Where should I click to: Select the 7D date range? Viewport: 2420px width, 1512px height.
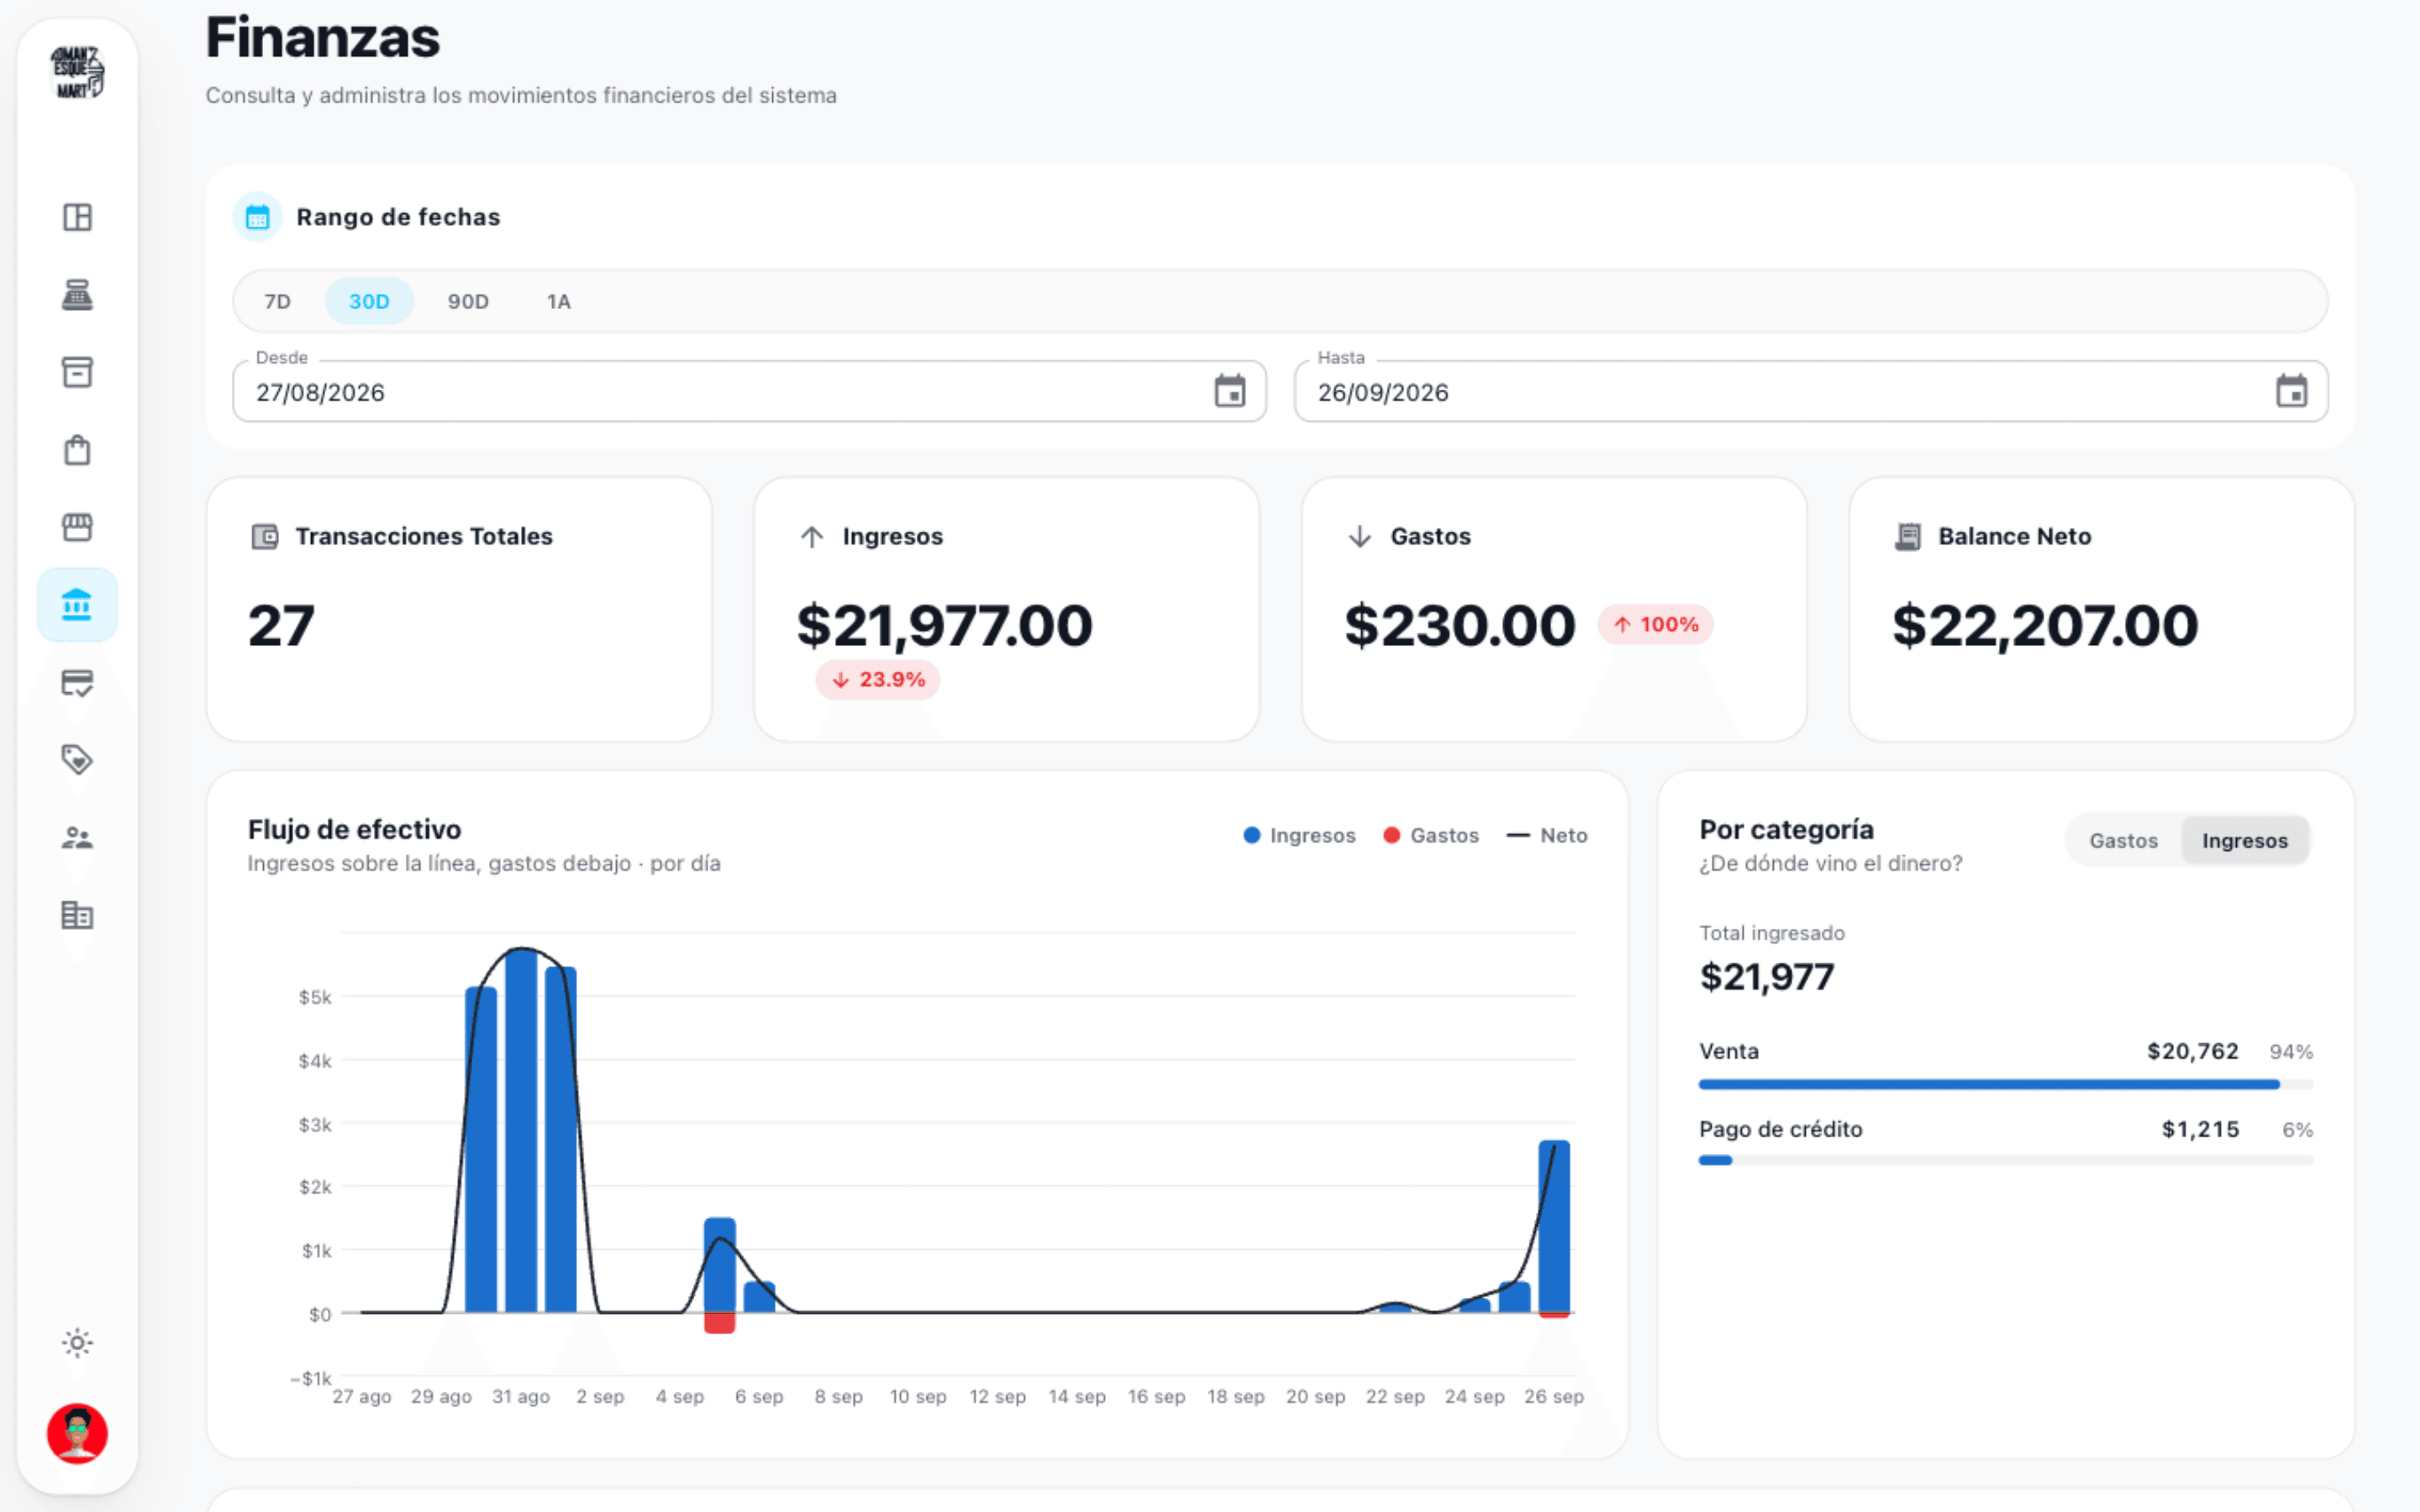[x=277, y=301]
